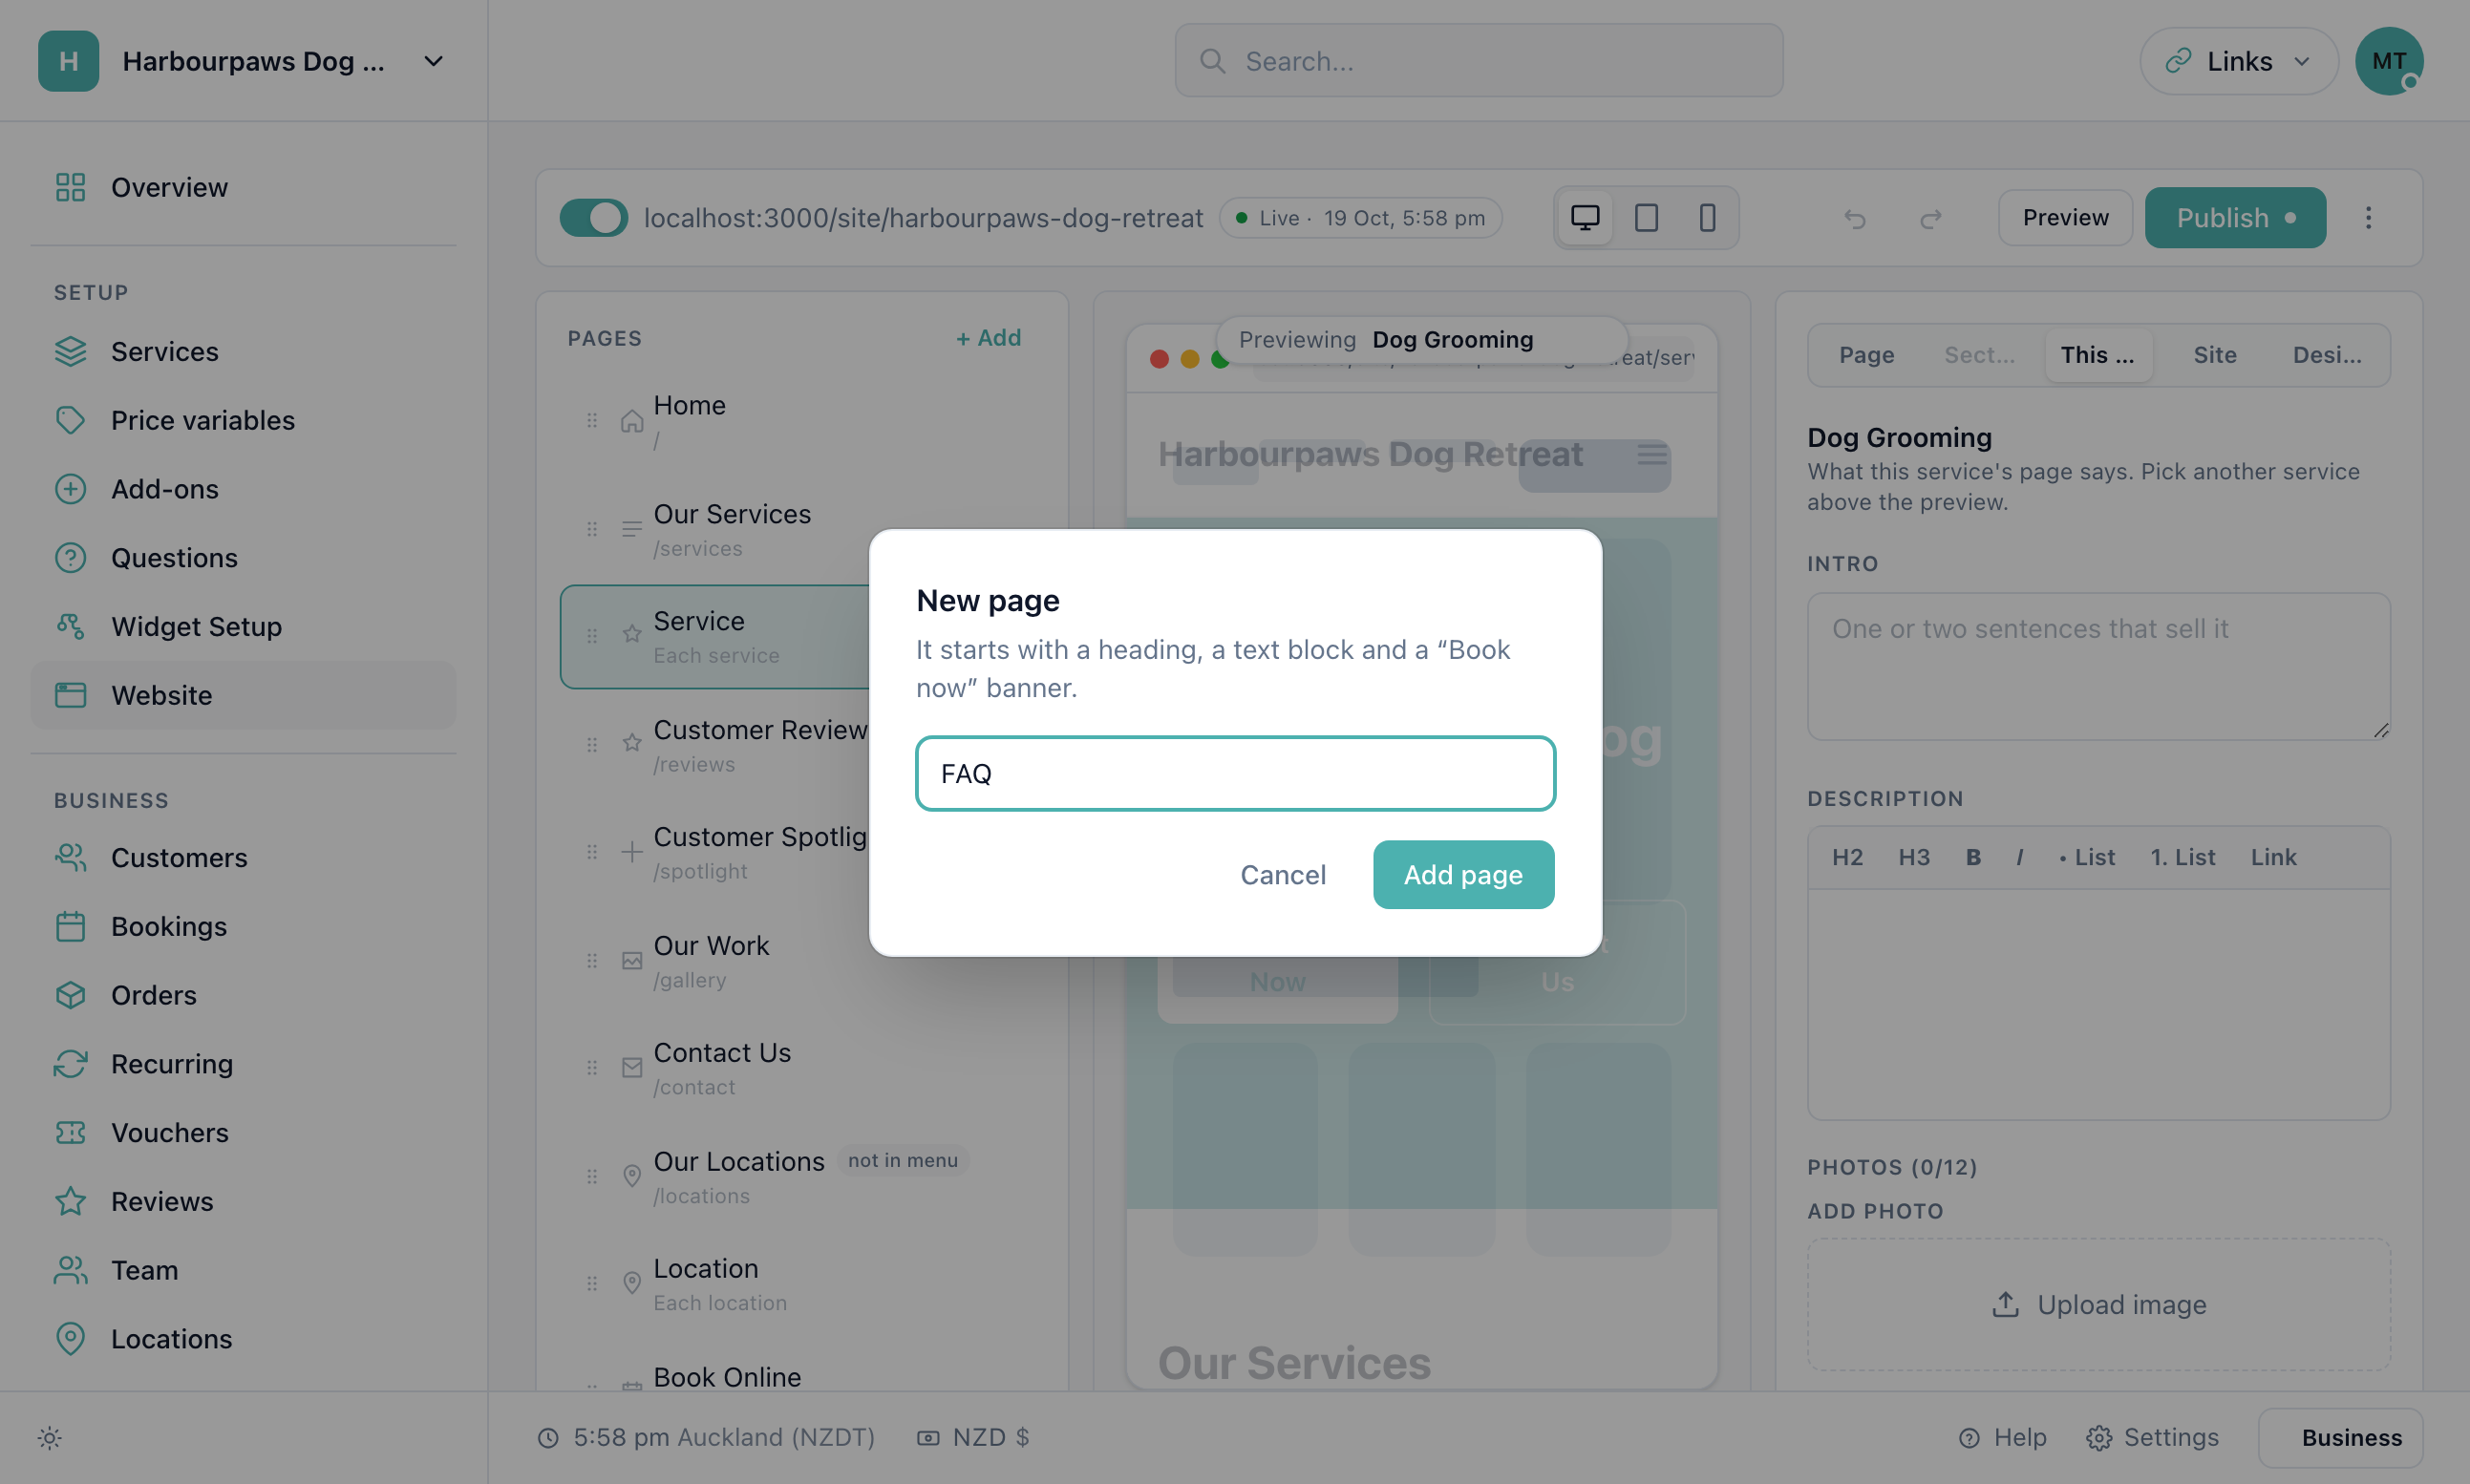Click the Recurring refresh icon
This screenshot has height=1484, width=2470.
[x=70, y=1064]
